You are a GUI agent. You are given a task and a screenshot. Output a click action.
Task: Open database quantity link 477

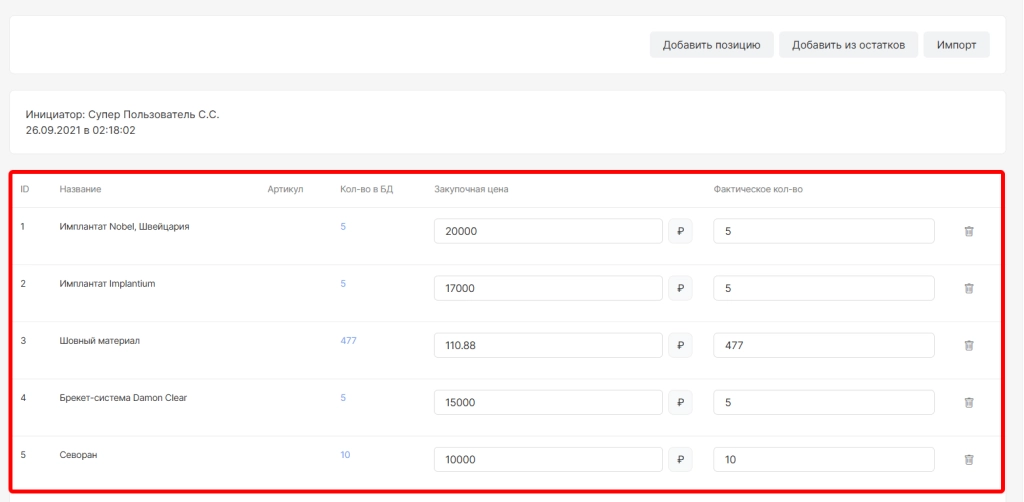(x=348, y=341)
